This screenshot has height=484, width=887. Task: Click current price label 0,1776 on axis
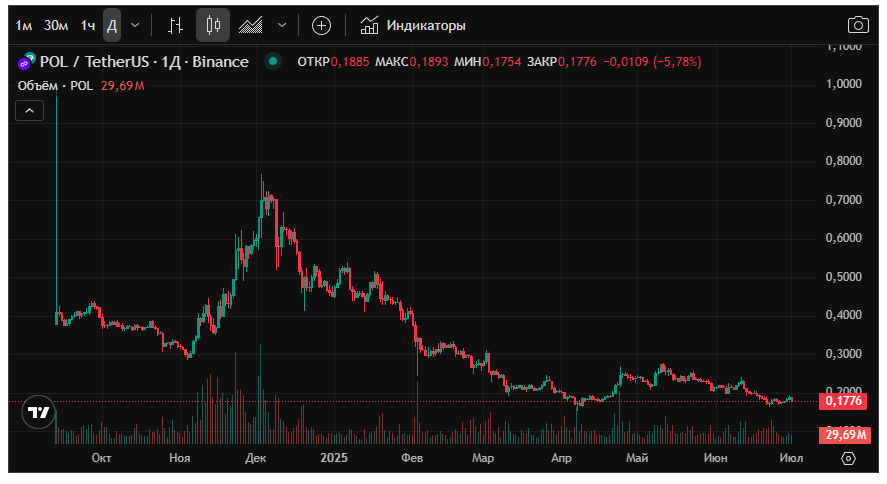click(x=843, y=401)
